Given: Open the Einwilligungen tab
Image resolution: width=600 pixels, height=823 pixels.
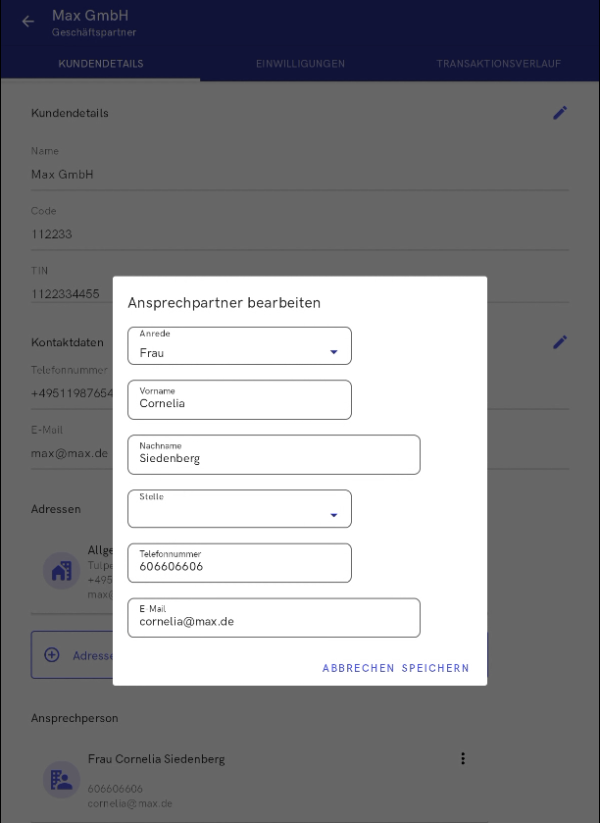Looking at the screenshot, I should (x=300, y=64).
